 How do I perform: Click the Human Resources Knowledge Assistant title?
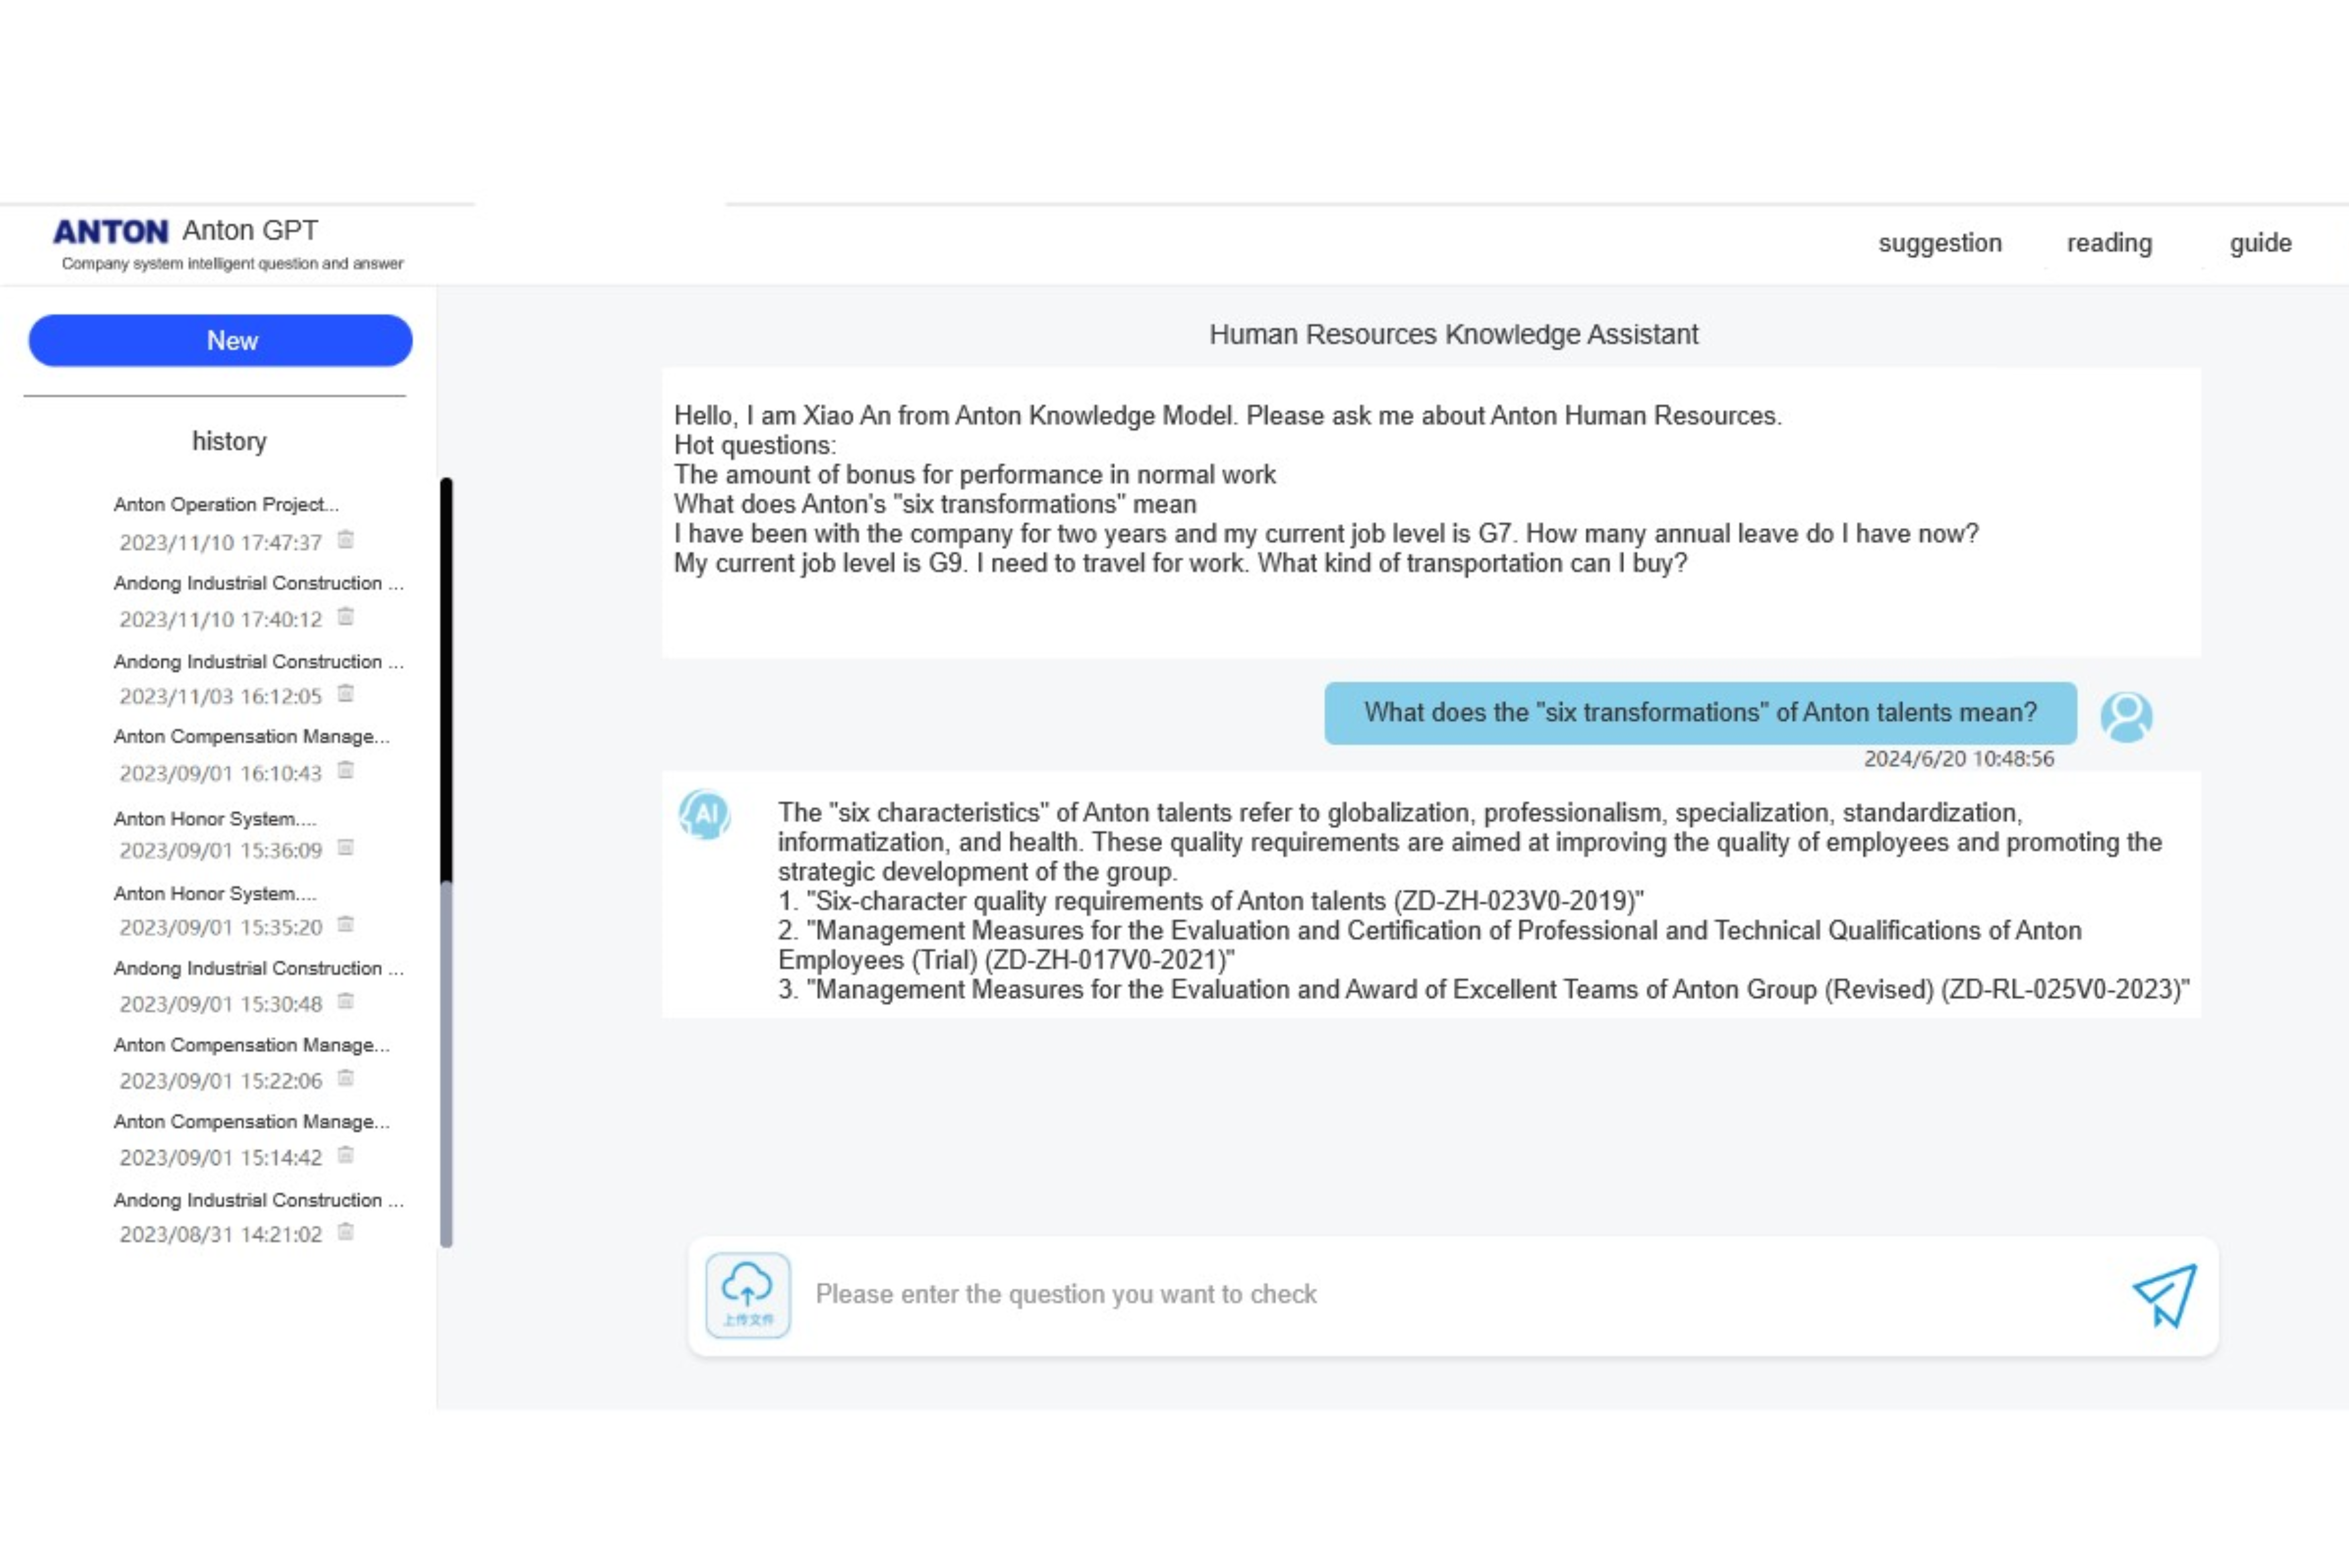point(1453,334)
